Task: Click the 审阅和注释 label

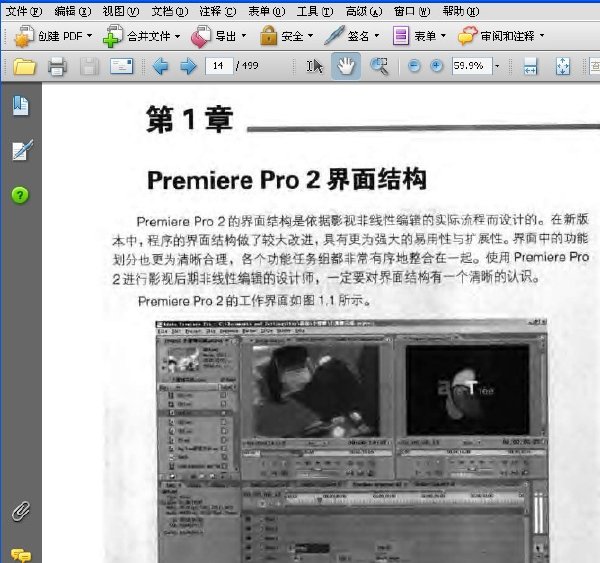Action: coord(508,36)
